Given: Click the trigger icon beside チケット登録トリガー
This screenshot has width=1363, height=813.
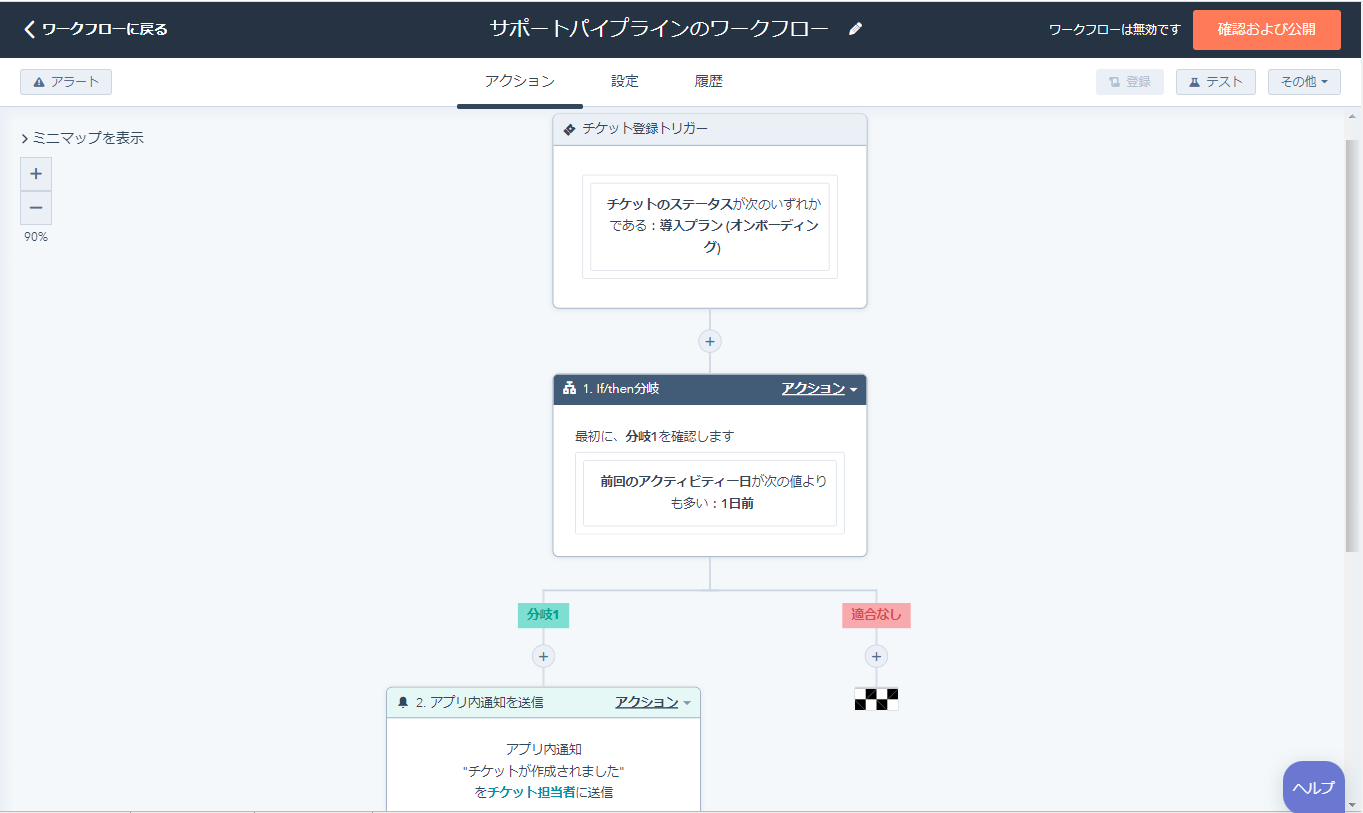Looking at the screenshot, I should click(570, 129).
